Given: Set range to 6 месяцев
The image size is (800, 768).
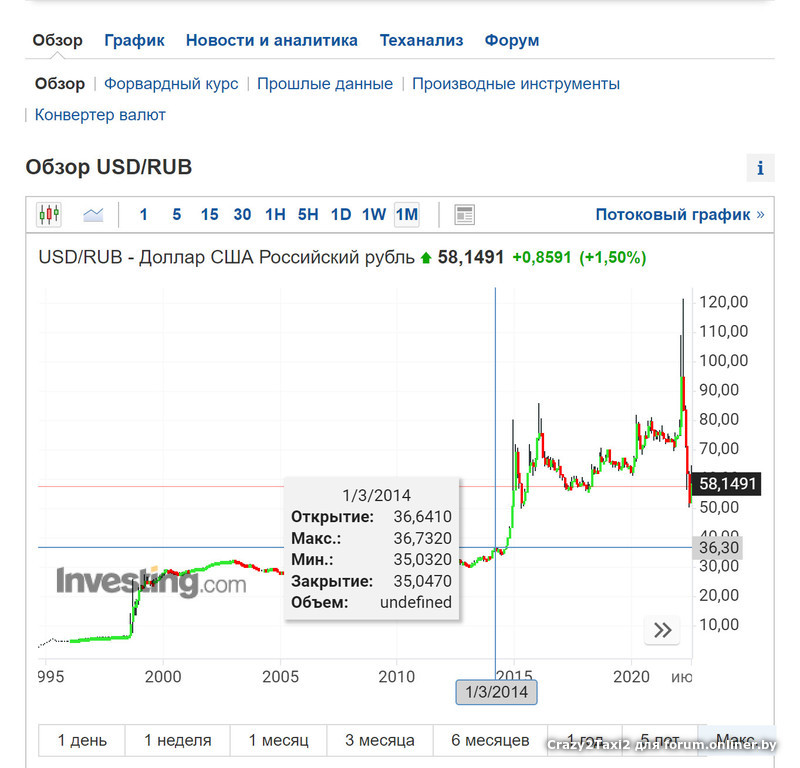Looking at the screenshot, I should tap(490, 740).
